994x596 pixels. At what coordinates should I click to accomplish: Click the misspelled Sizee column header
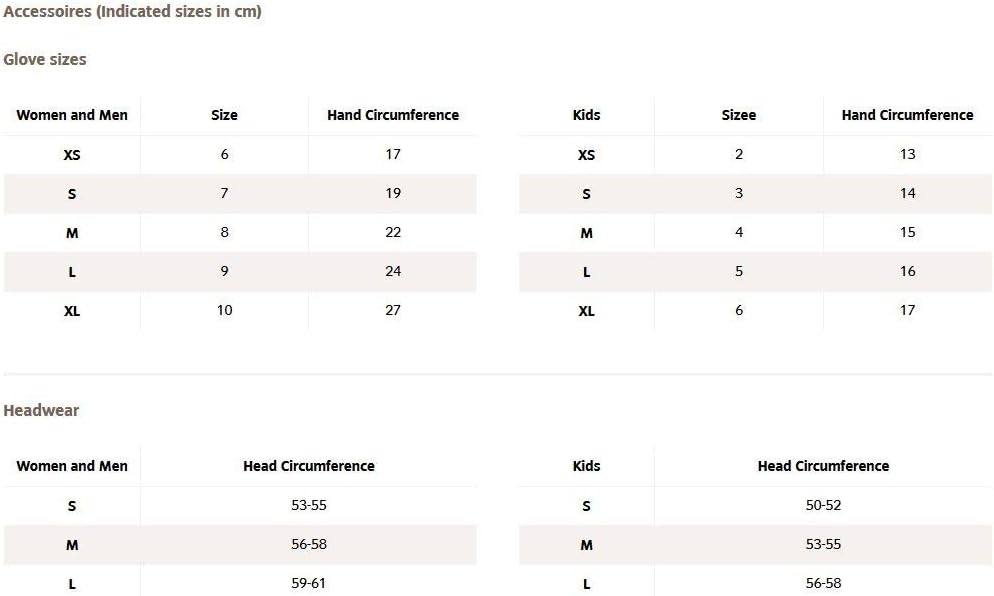739,115
